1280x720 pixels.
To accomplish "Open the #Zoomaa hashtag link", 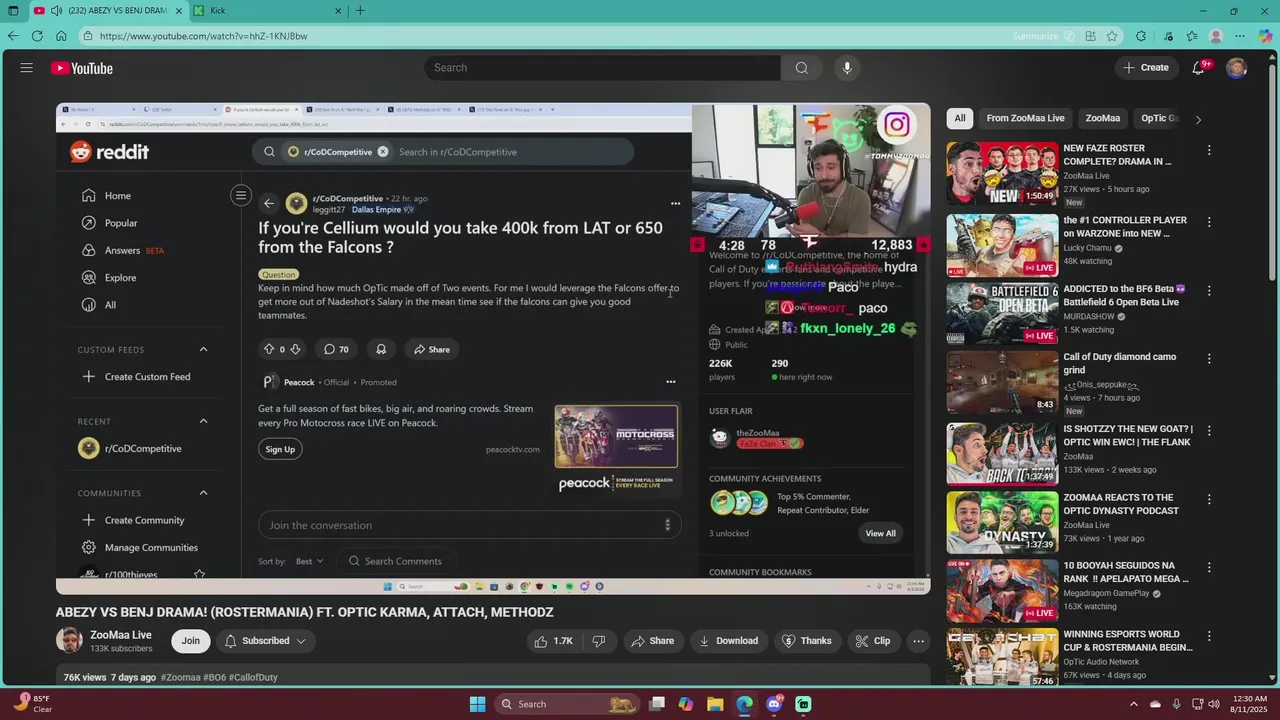I will point(180,678).
